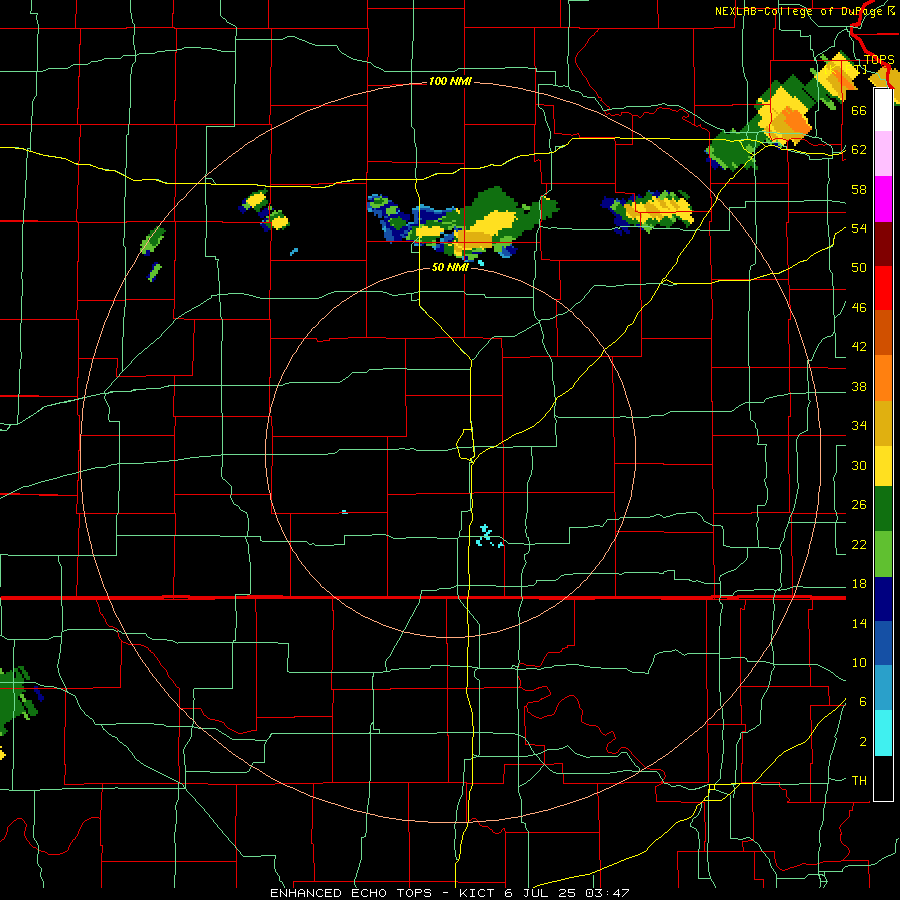This screenshot has width=900, height=900.
Task: Click the magenta legend swatch
Action: click(x=883, y=199)
